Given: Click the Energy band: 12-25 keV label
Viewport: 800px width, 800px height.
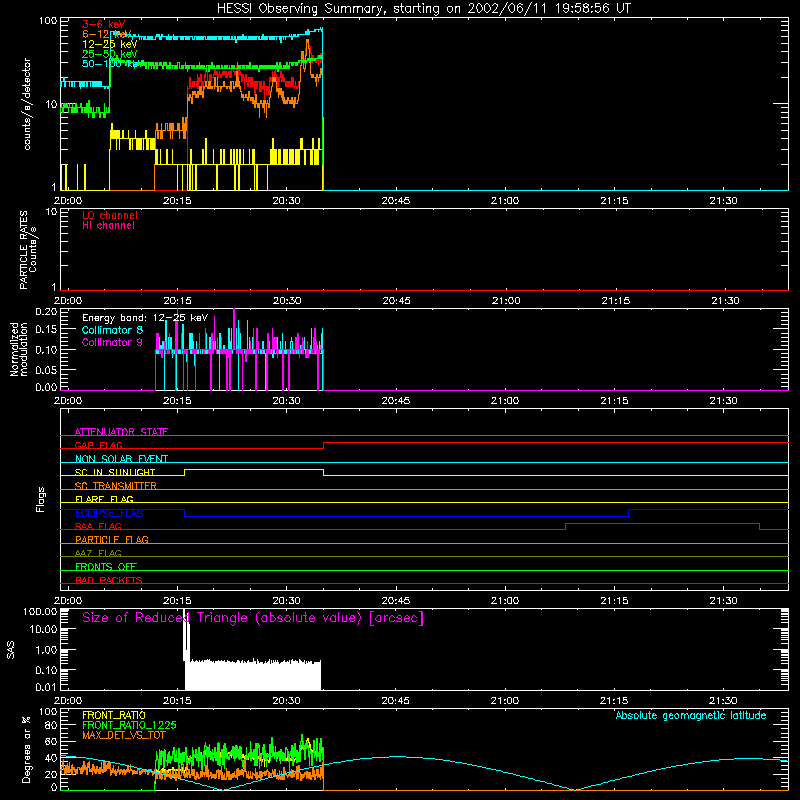Looking at the screenshot, I should click(145, 318).
